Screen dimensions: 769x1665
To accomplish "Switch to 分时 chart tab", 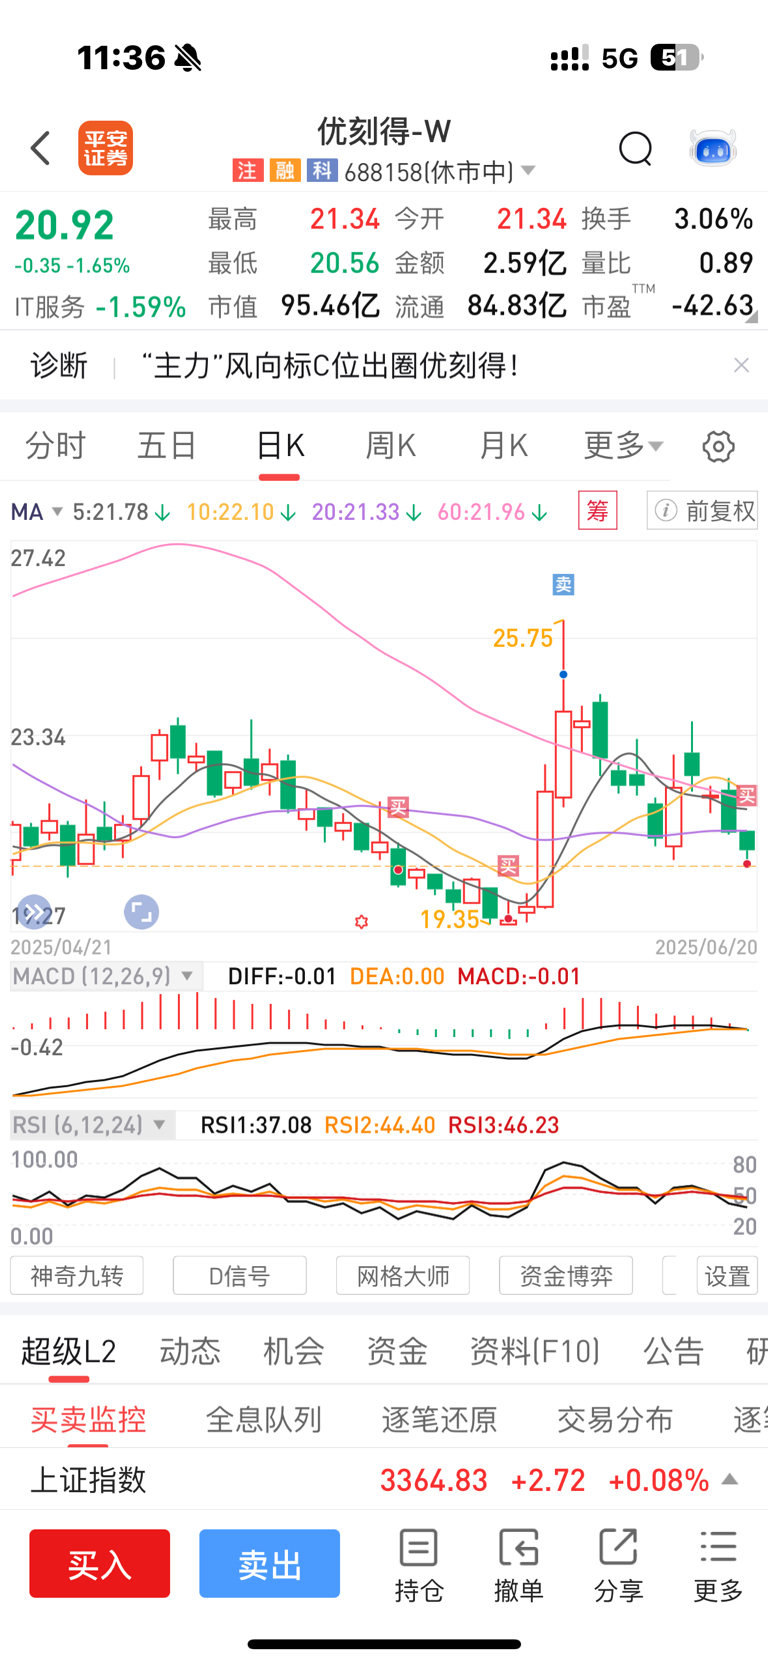I will click(x=56, y=446).
